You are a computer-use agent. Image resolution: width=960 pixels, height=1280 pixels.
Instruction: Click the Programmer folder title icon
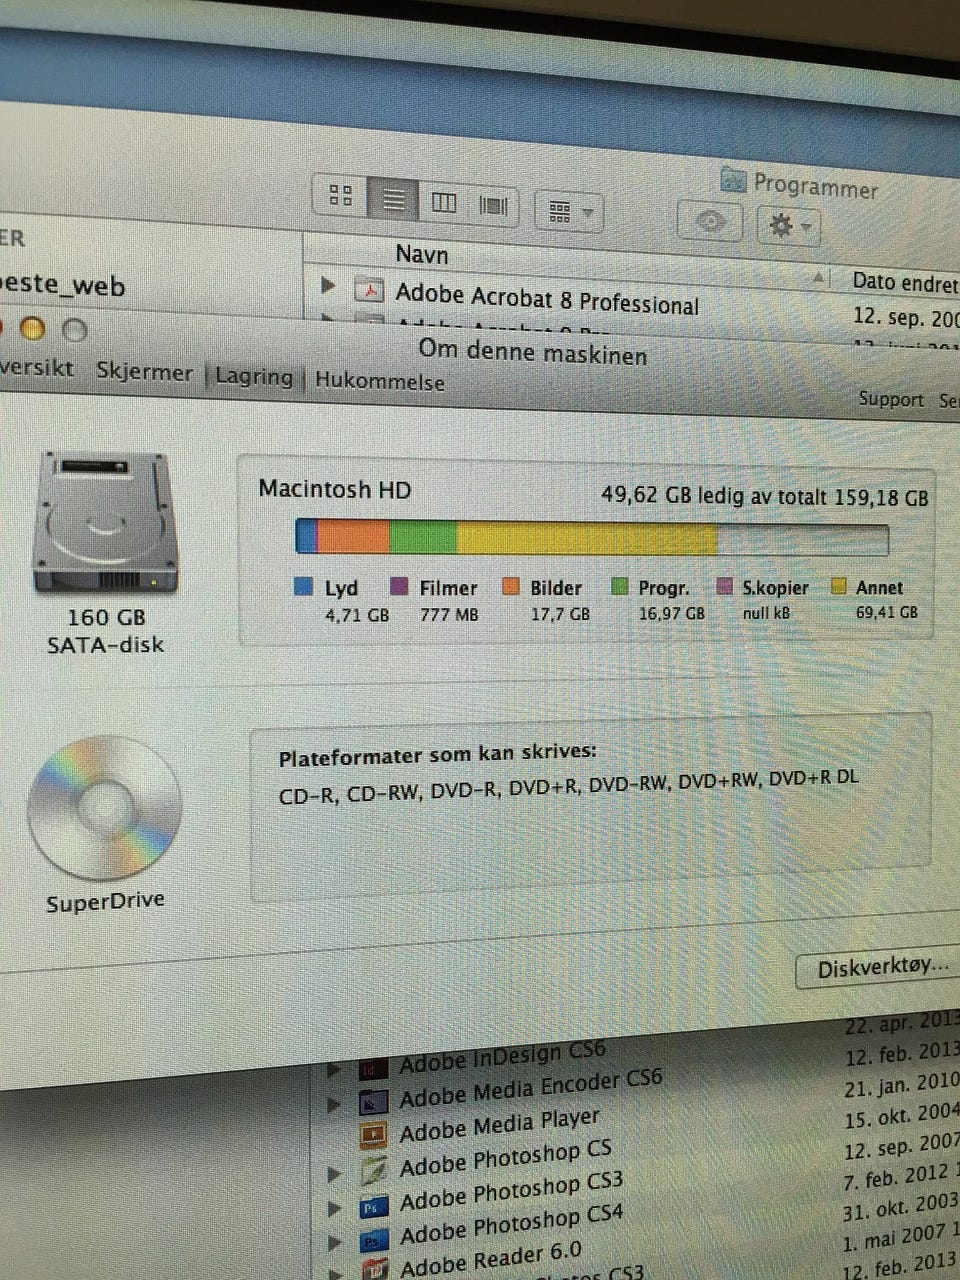tap(733, 180)
